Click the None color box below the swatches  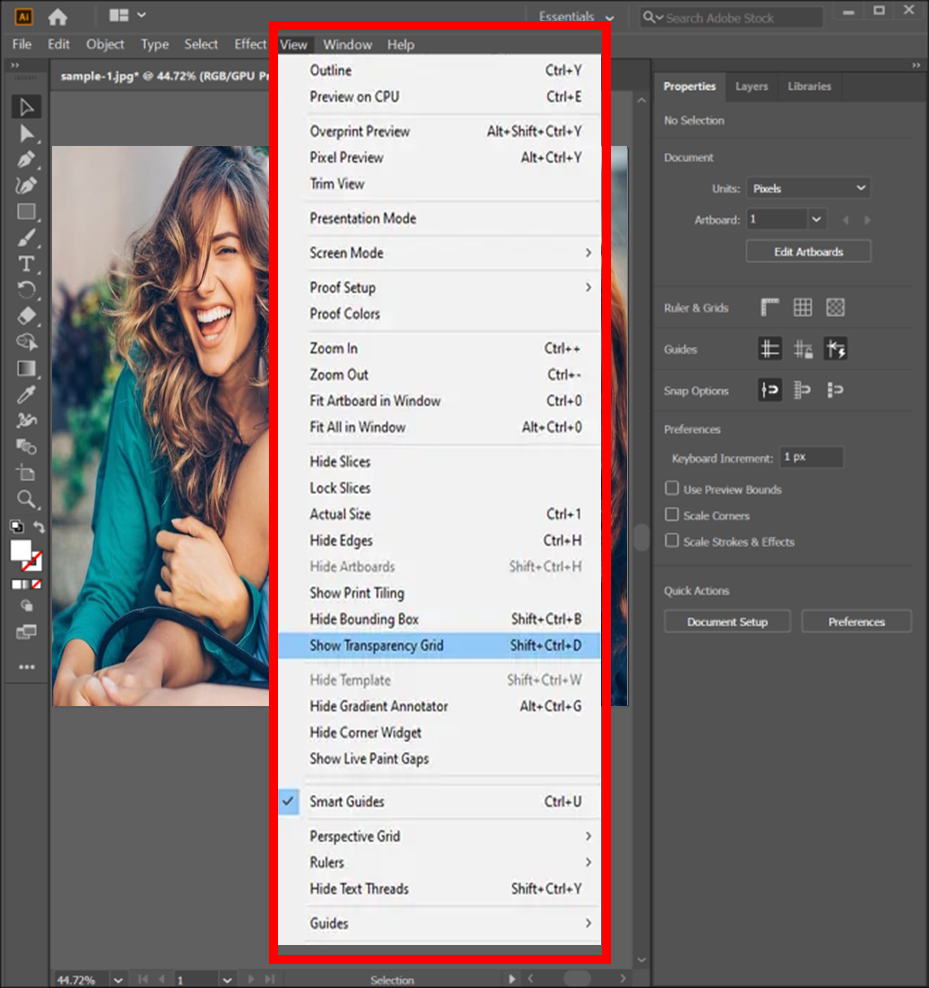(x=37, y=585)
